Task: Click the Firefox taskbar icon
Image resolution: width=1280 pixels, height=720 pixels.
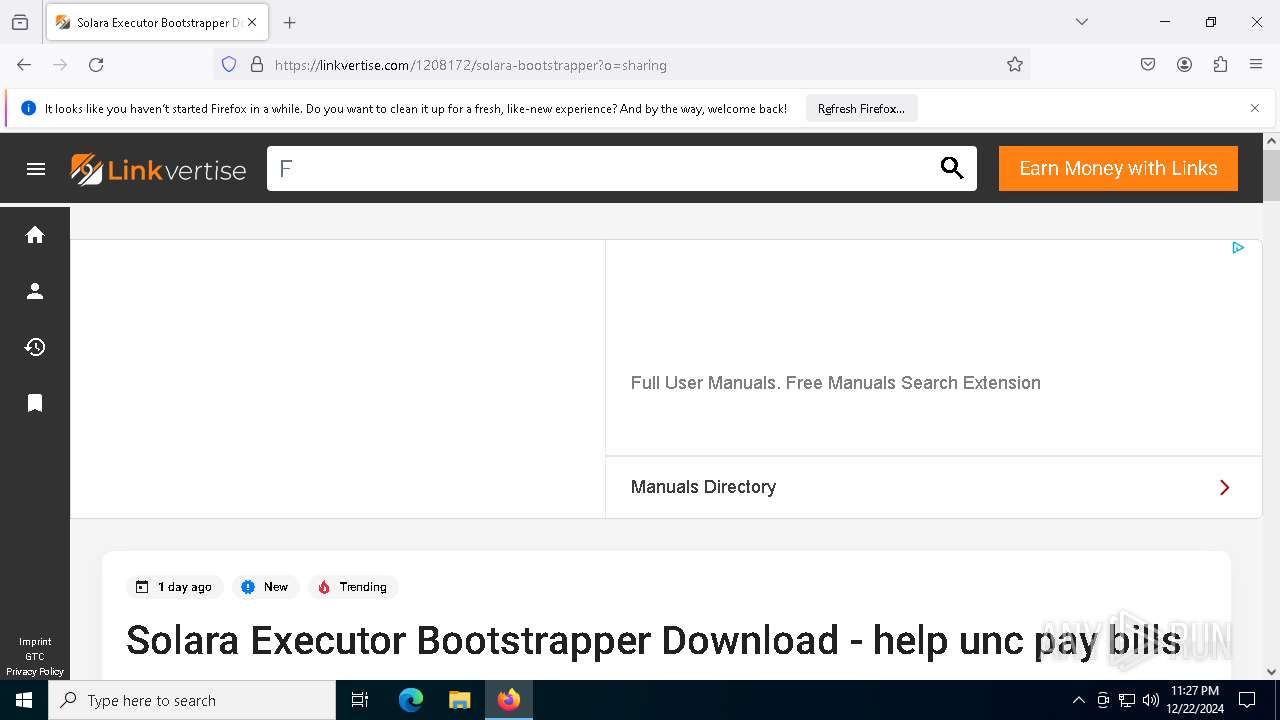Action: pos(509,700)
